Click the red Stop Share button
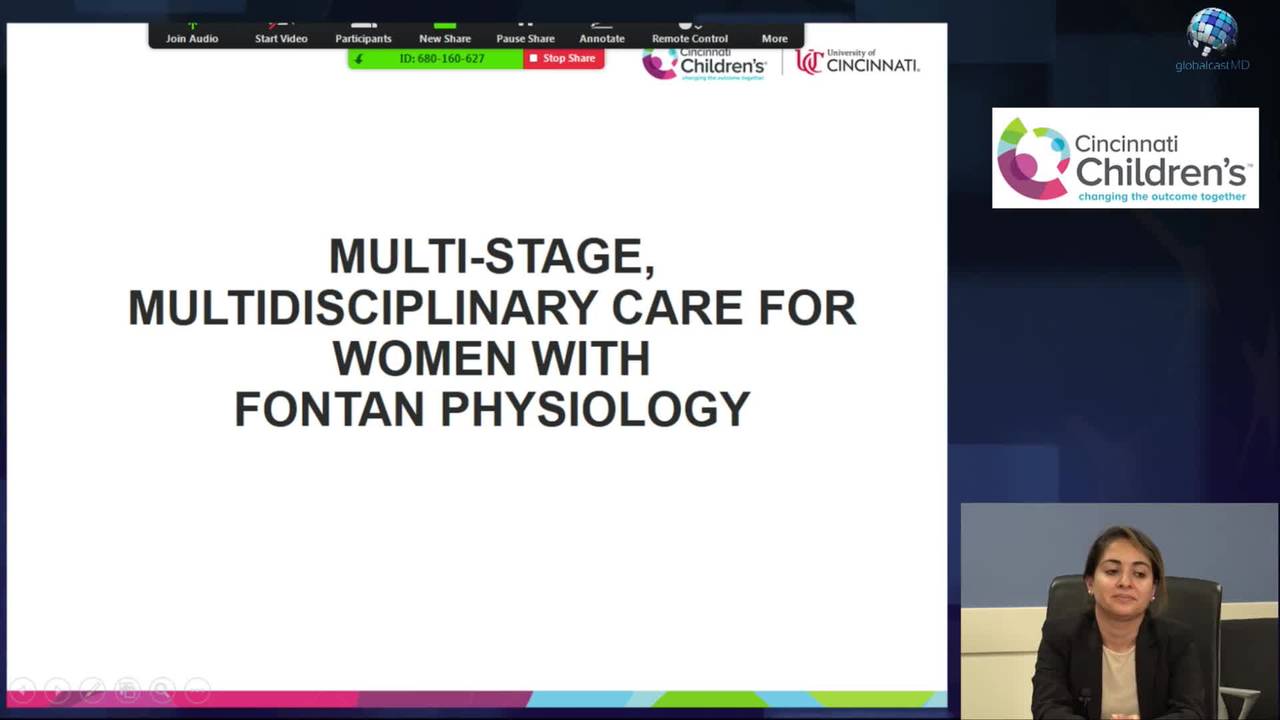Screen dimensions: 1280x720 pos(563,59)
